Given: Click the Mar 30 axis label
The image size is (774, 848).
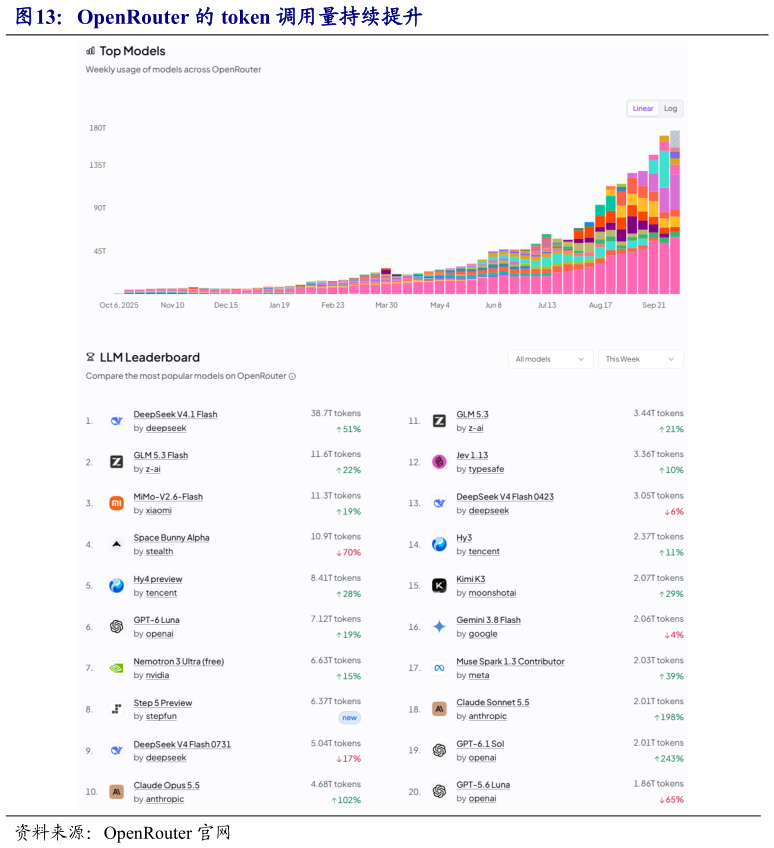Looking at the screenshot, I should [386, 305].
